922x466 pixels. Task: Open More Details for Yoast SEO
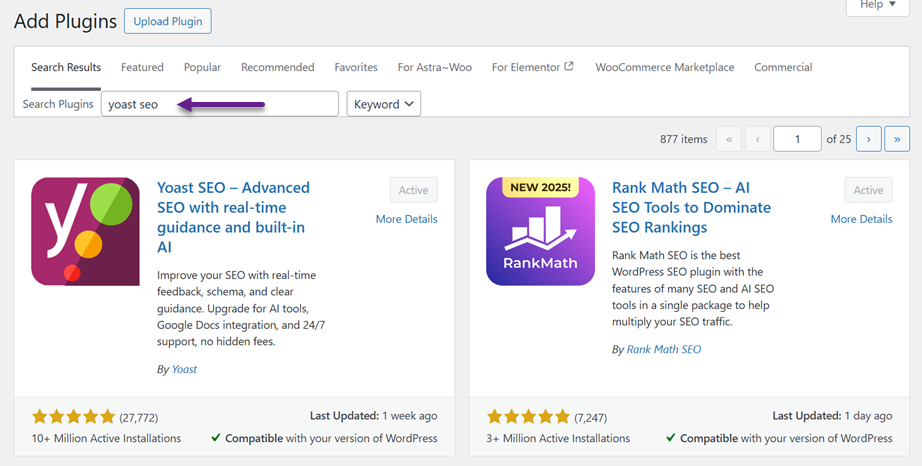click(x=406, y=219)
